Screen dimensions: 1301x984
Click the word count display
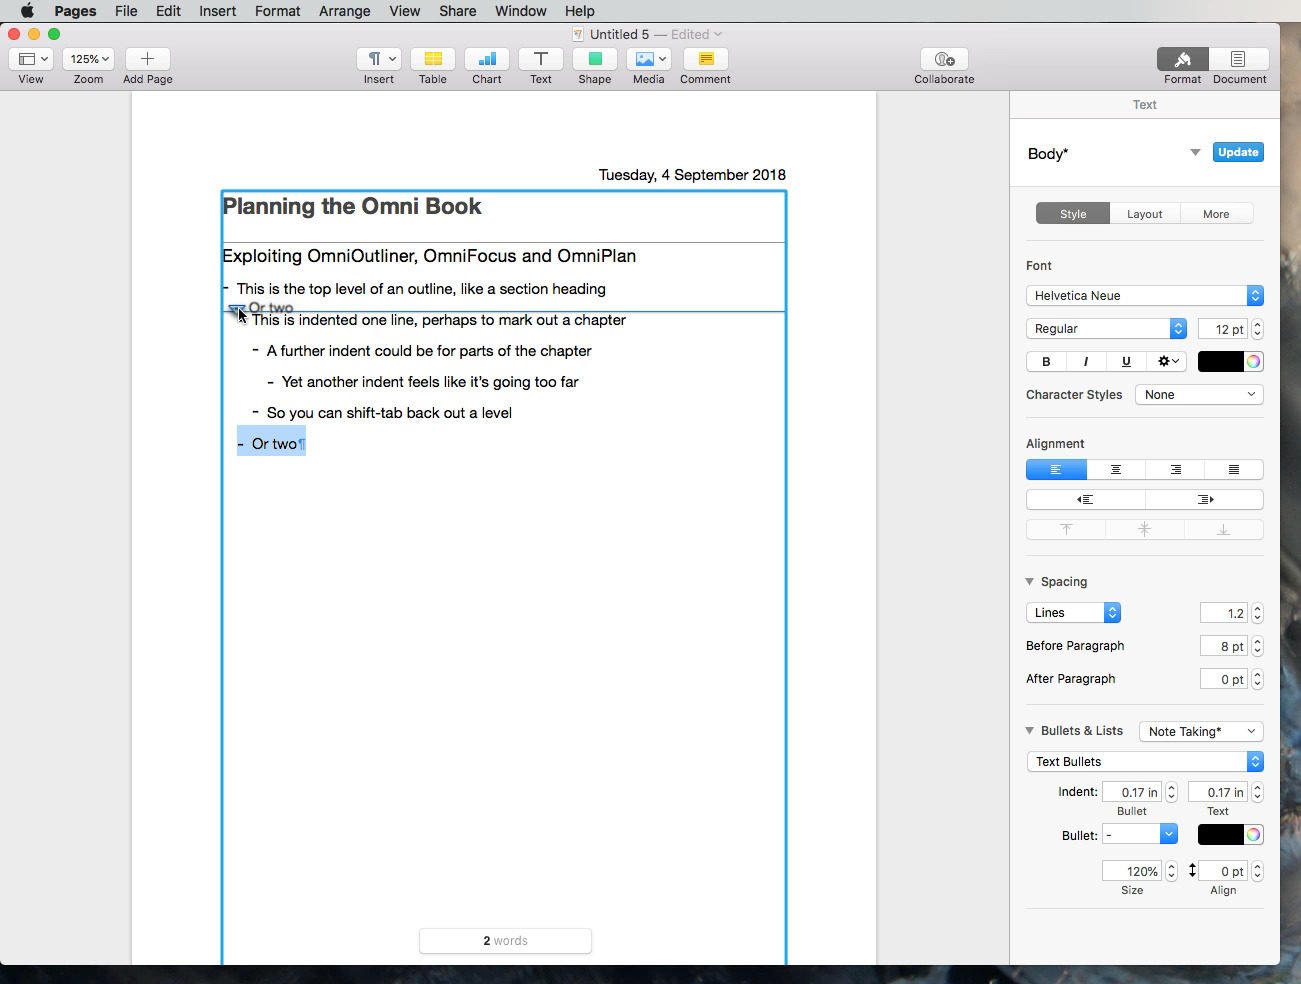tap(505, 941)
